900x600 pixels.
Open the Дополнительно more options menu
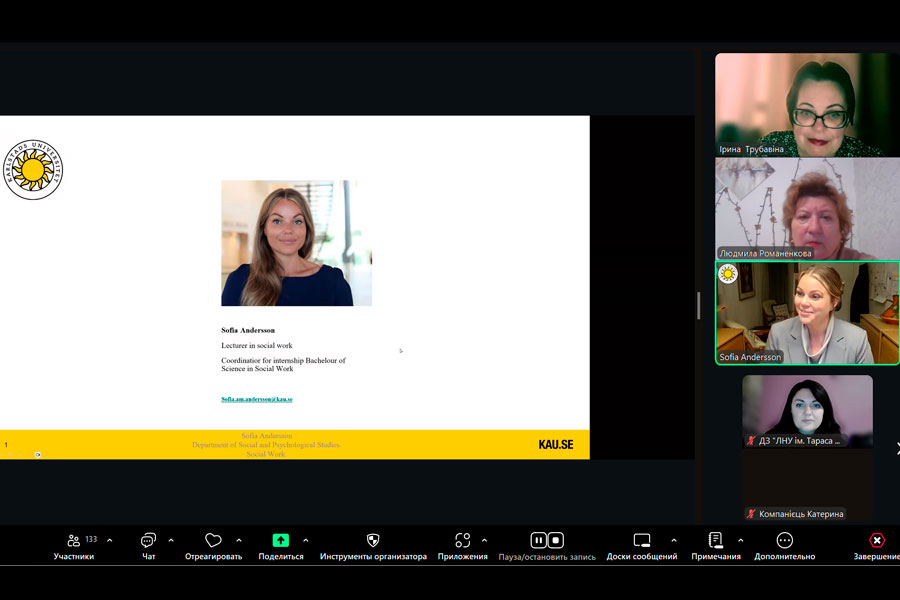(x=784, y=541)
